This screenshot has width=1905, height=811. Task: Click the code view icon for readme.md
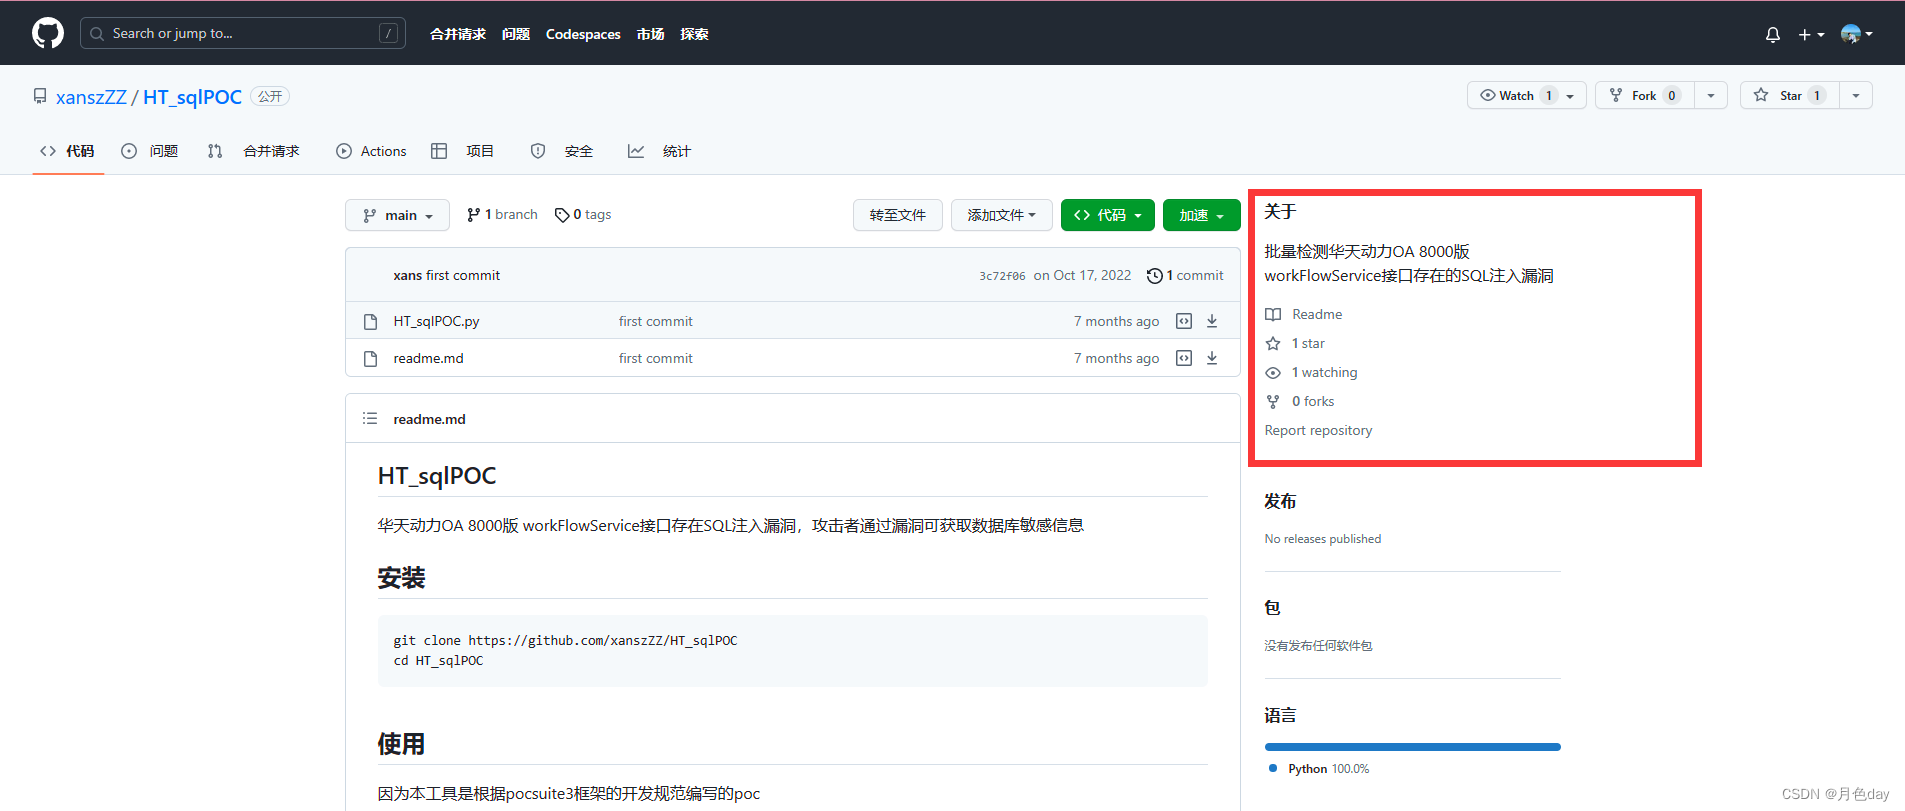[x=1184, y=358]
